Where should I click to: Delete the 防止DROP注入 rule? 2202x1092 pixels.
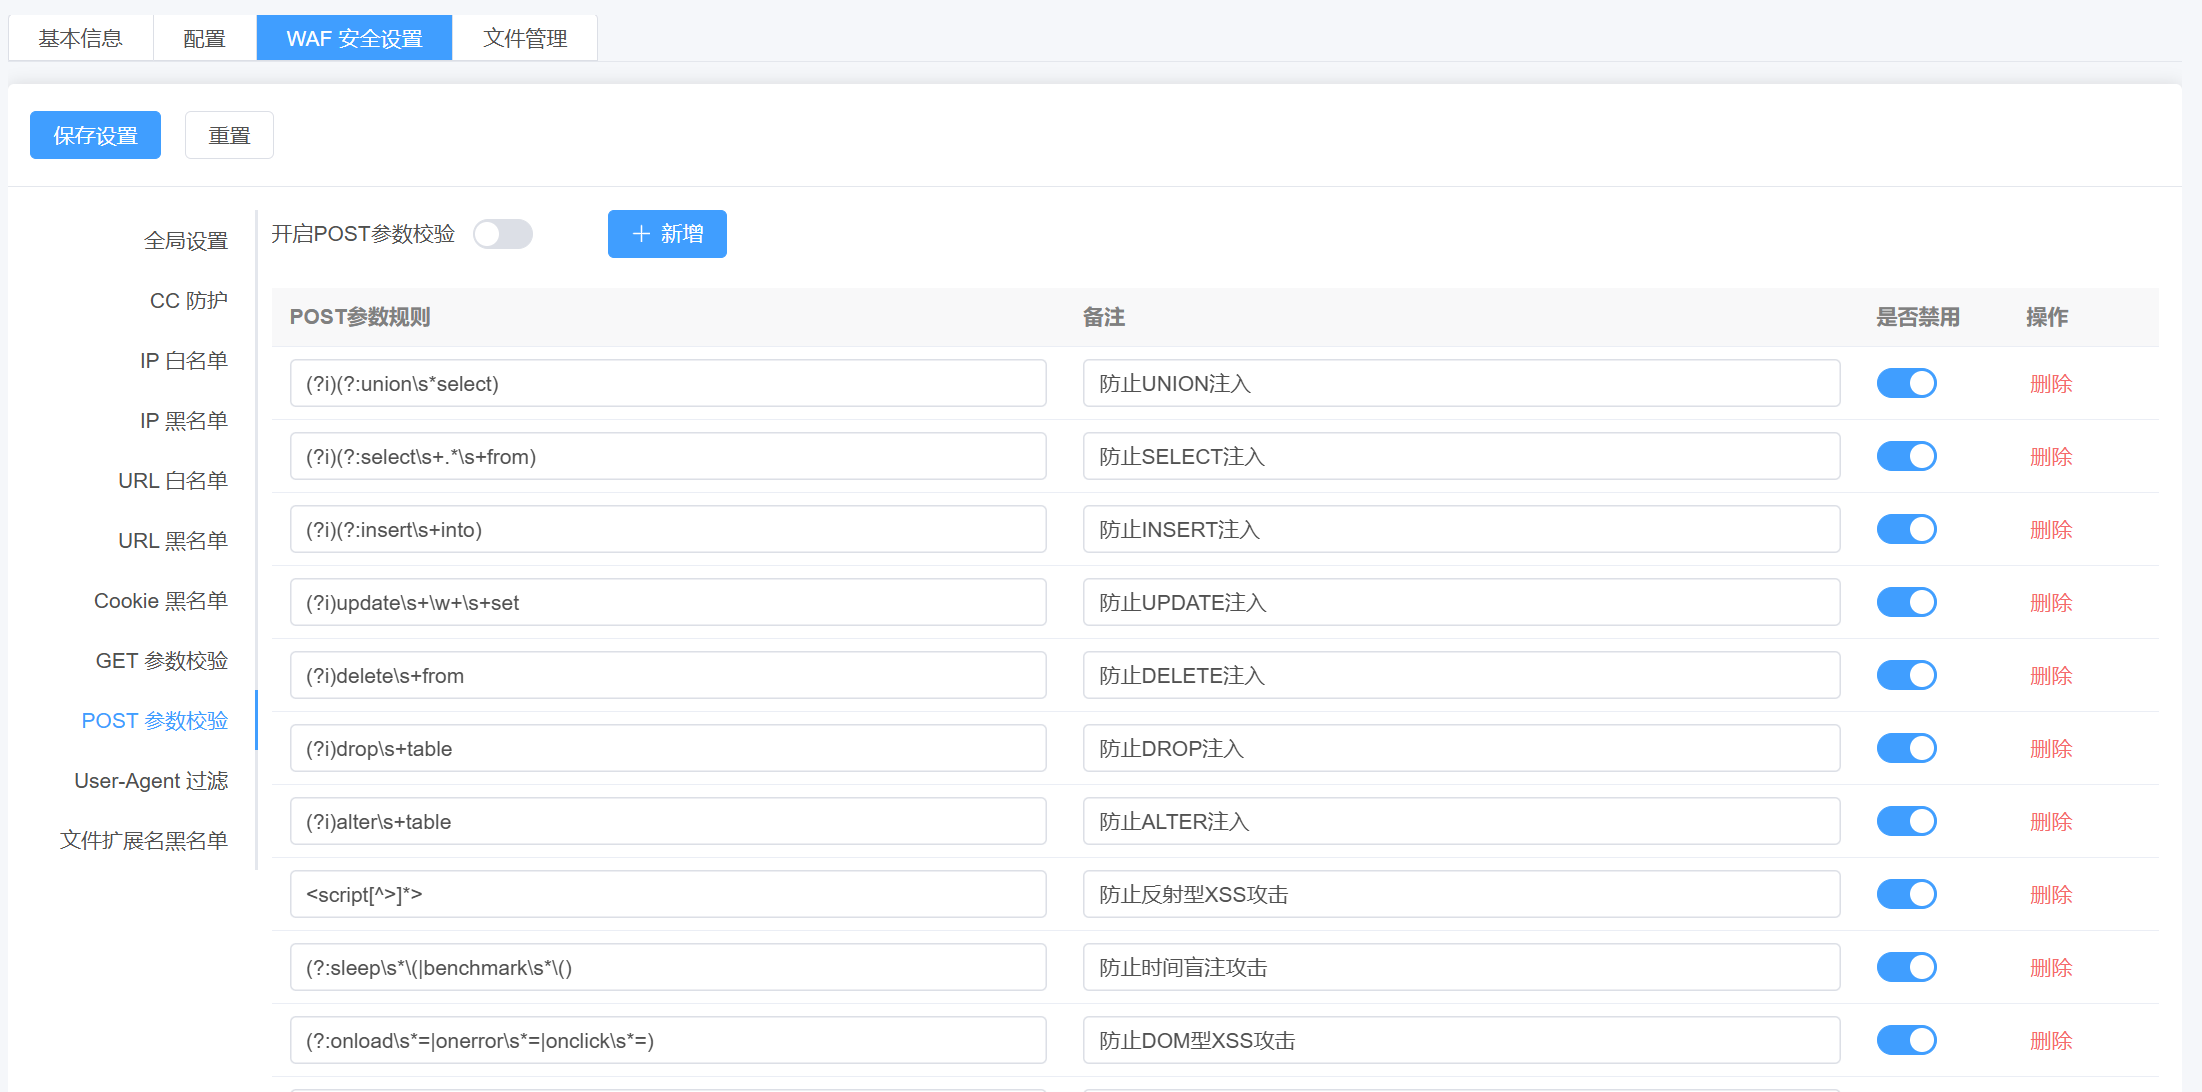point(2050,749)
